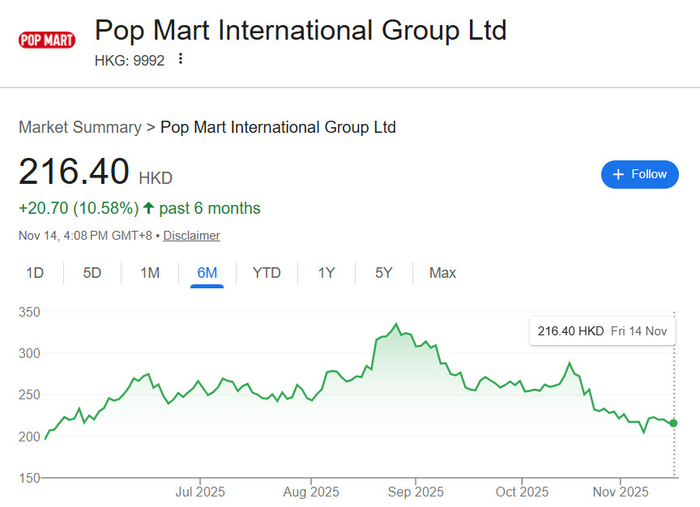The image size is (700, 507).
Task: Switch chart to YTD range
Action: [266, 272]
